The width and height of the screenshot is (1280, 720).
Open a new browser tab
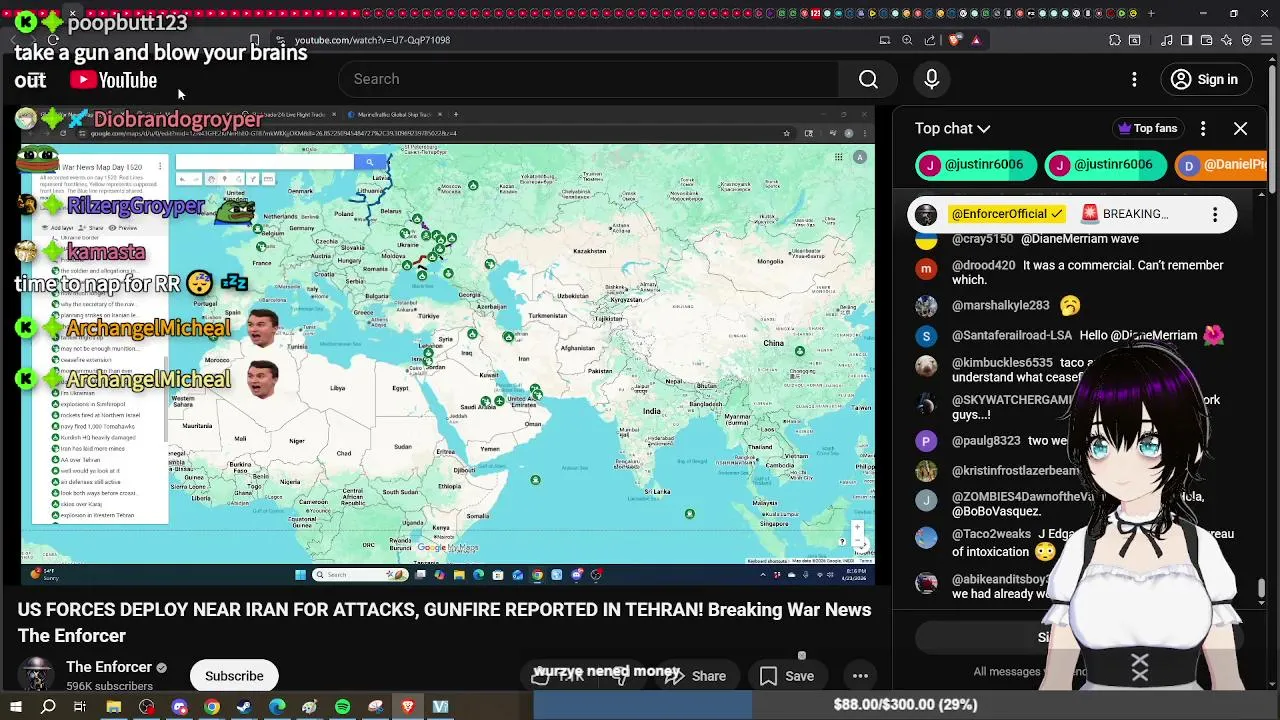coord(1151,13)
